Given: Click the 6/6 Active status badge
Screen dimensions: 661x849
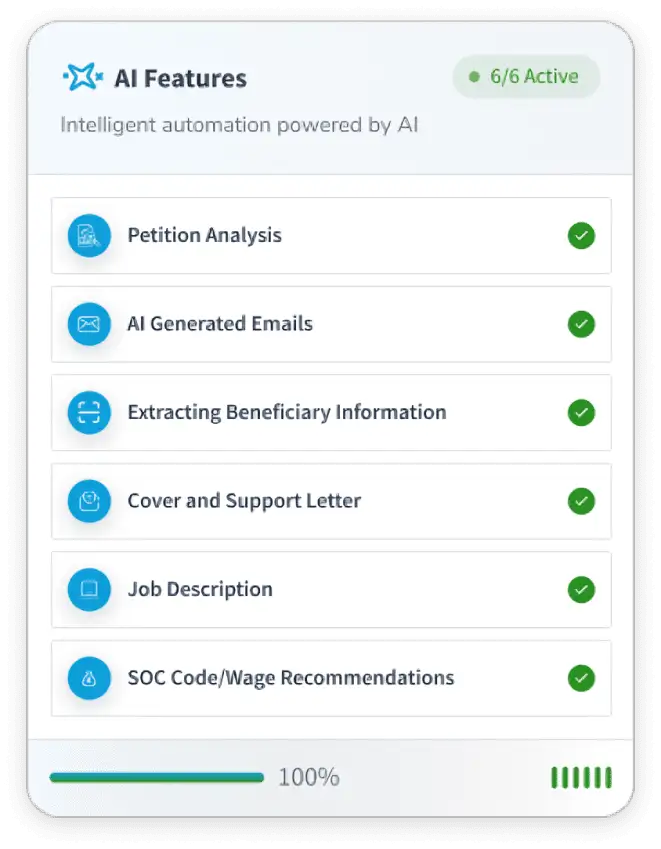Looking at the screenshot, I should tap(526, 77).
